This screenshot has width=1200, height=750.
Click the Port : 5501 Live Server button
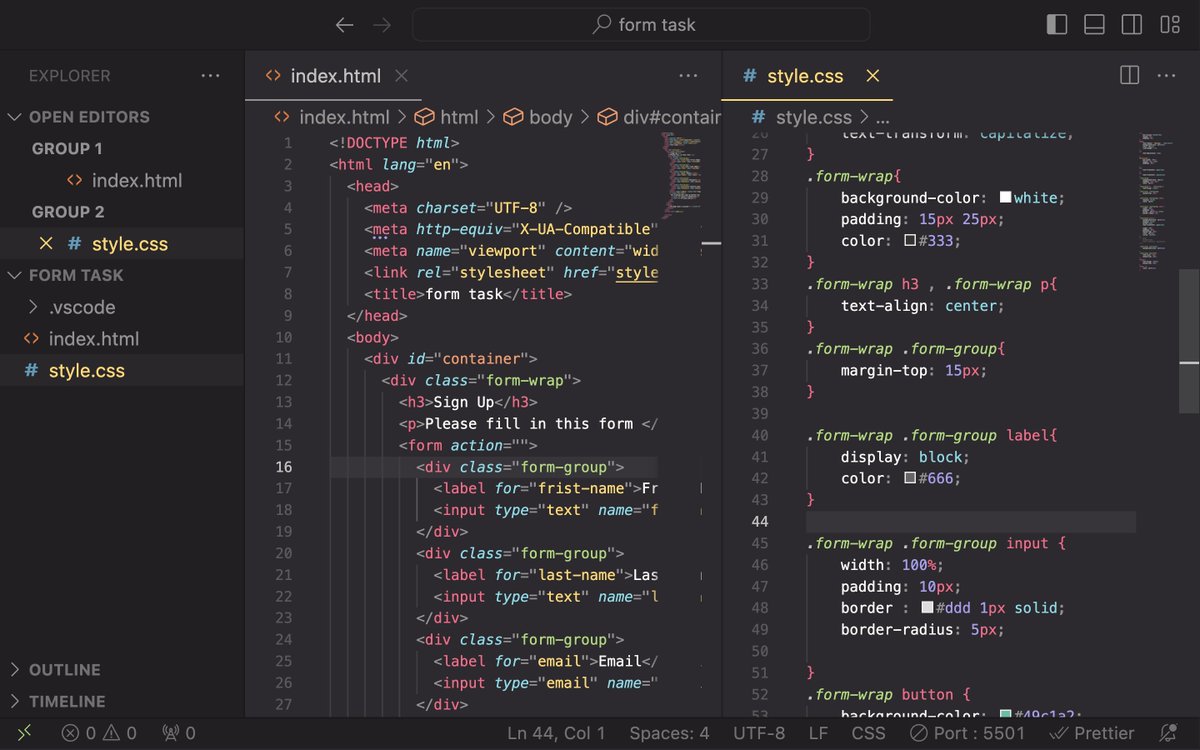967,733
